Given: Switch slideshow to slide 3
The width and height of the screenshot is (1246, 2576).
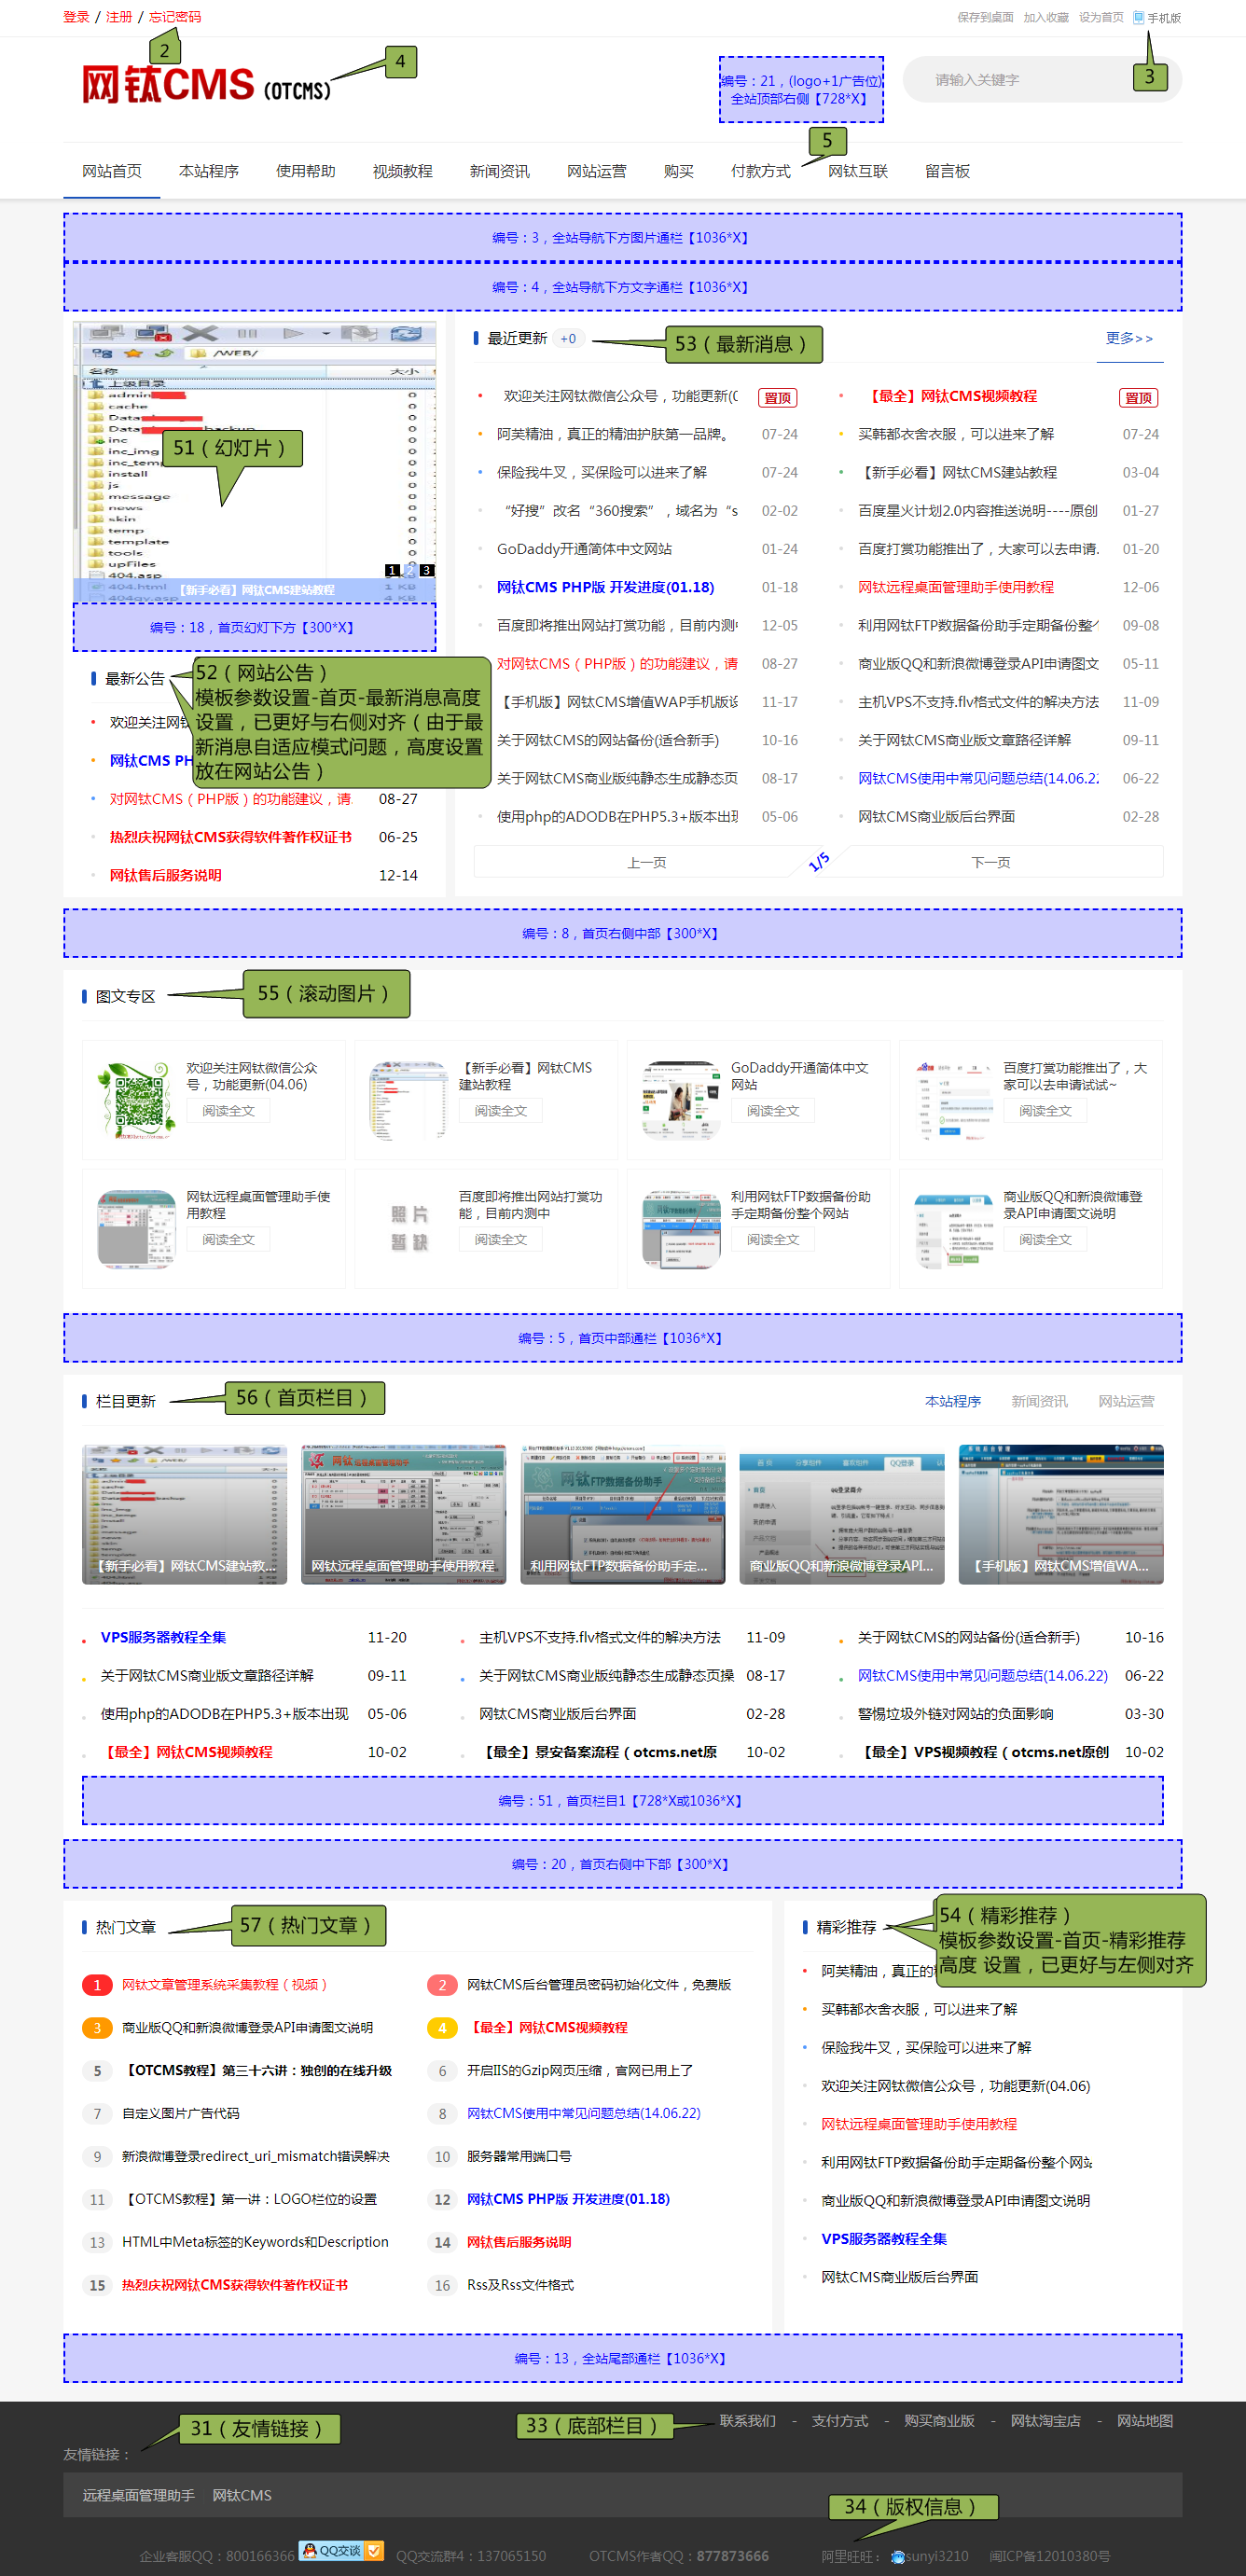Looking at the screenshot, I should [427, 570].
